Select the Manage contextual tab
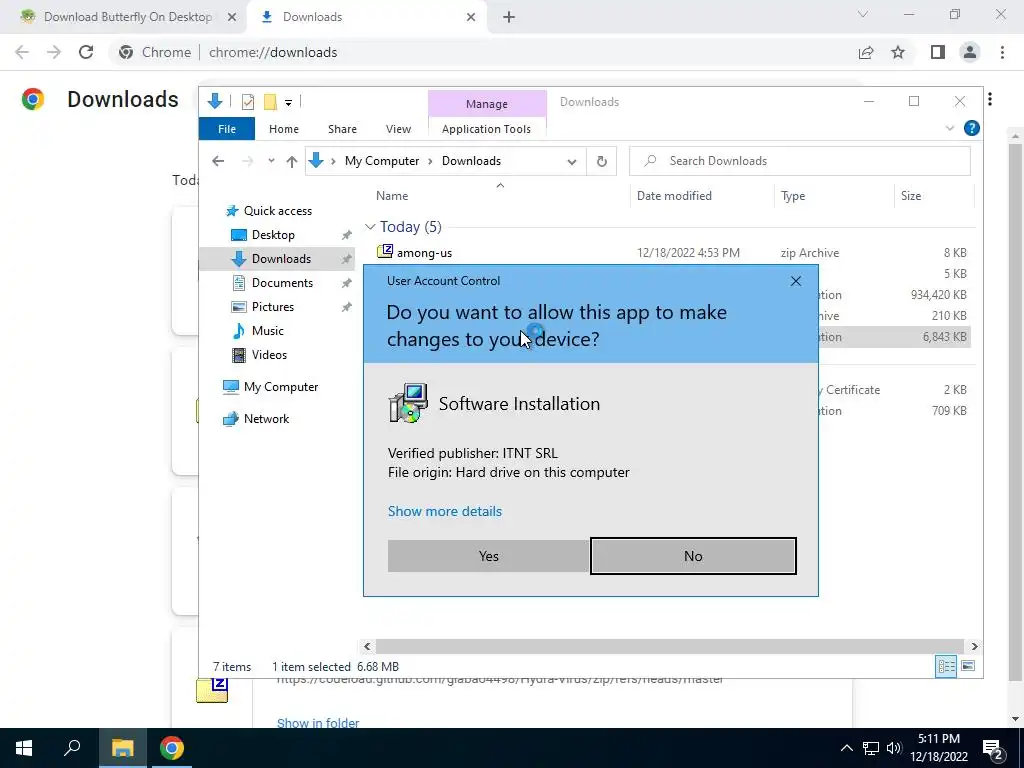Image resolution: width=1024 pixels, height=768 pixels. (487, 104)
